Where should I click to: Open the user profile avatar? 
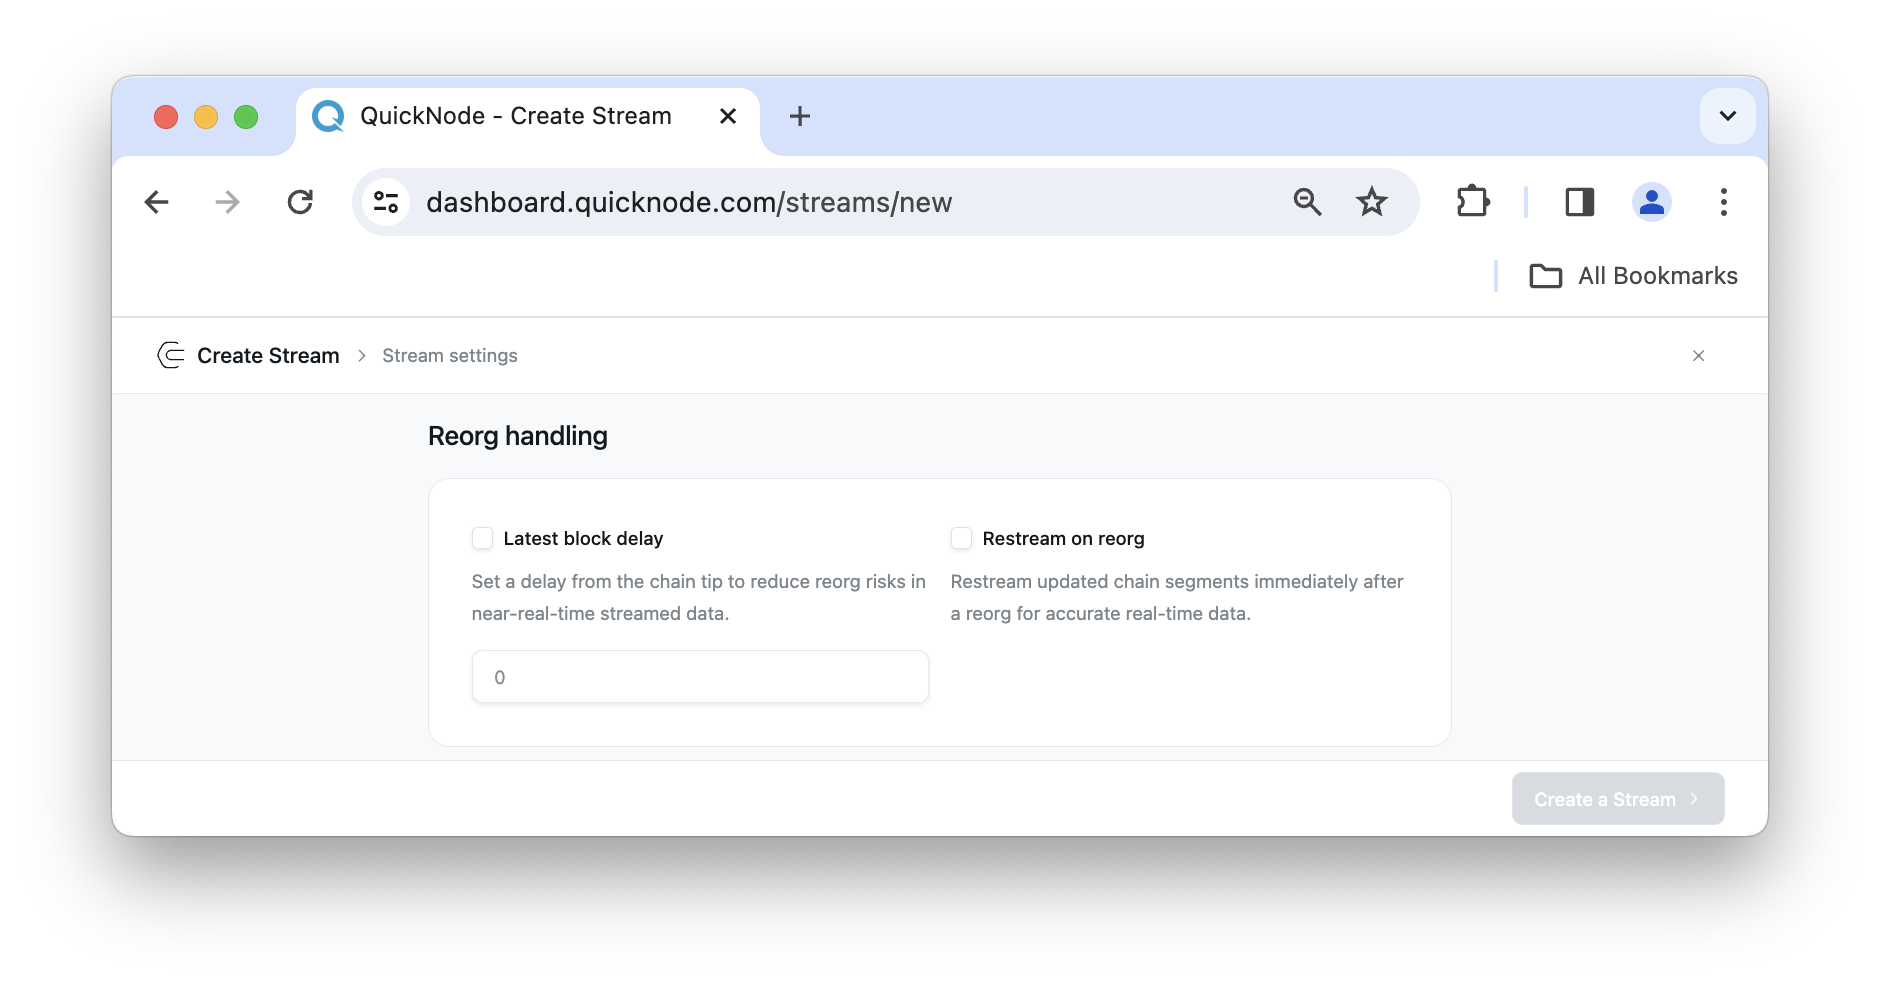[x=1652, y=202]
